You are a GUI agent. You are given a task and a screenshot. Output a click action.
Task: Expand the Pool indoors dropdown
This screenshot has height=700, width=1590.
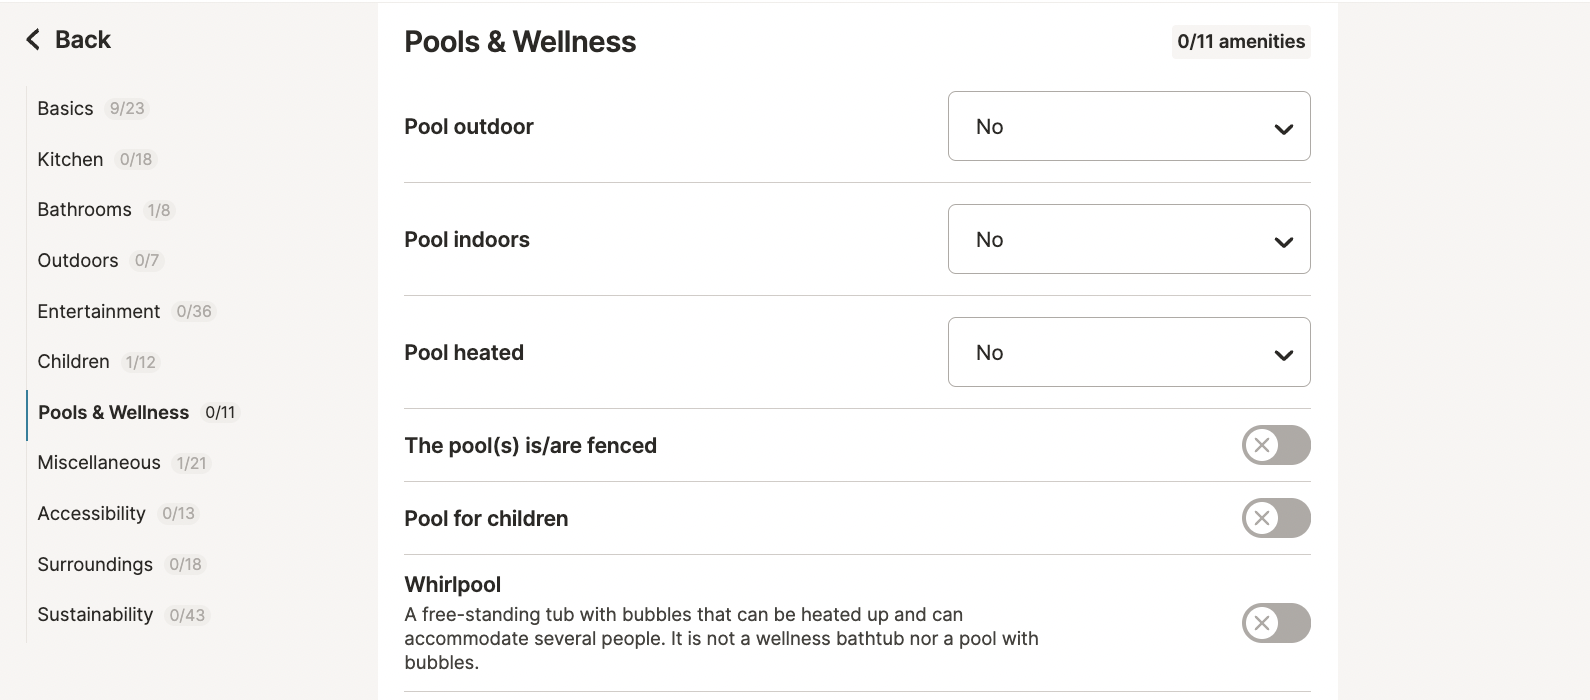pyautogui.click(x=1128, y=239)
